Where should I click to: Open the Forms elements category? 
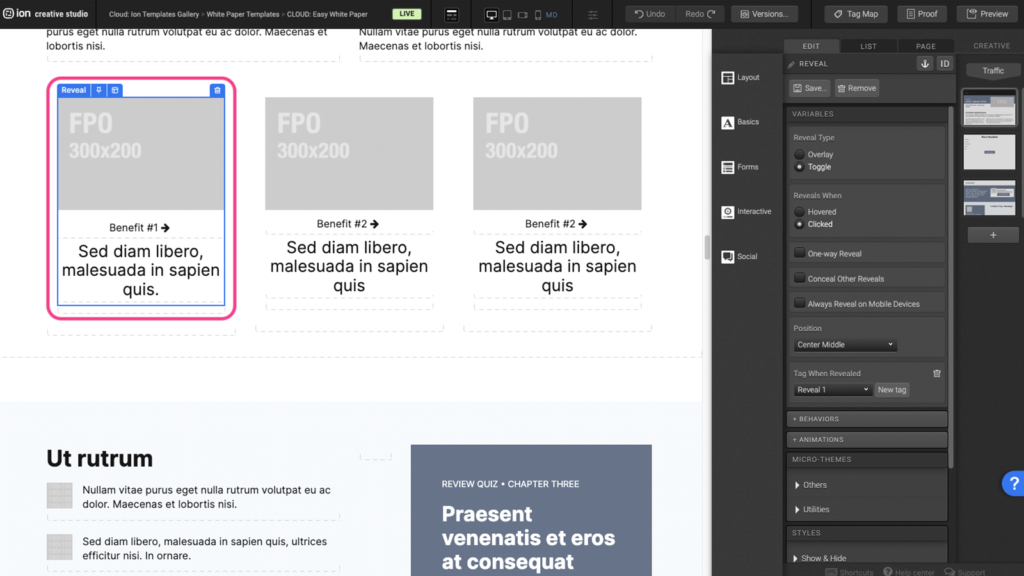pos(740,167)
